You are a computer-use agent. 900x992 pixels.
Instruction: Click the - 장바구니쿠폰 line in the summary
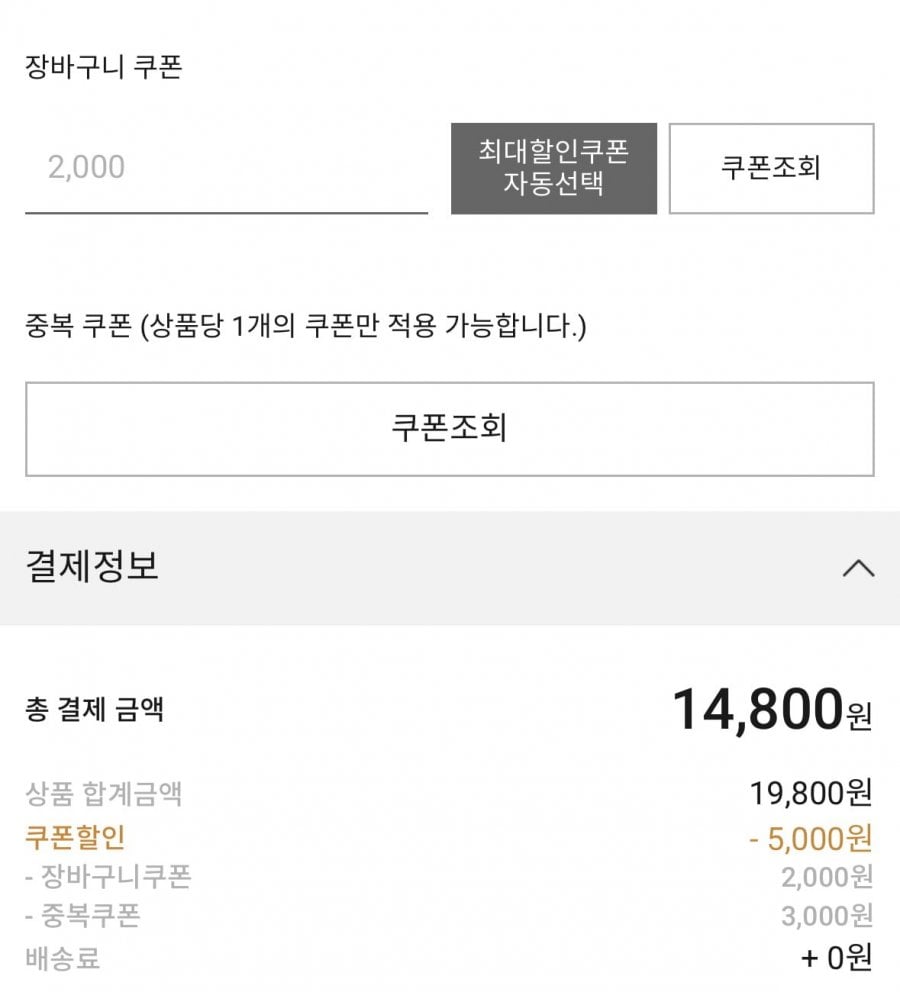(108, 878)
